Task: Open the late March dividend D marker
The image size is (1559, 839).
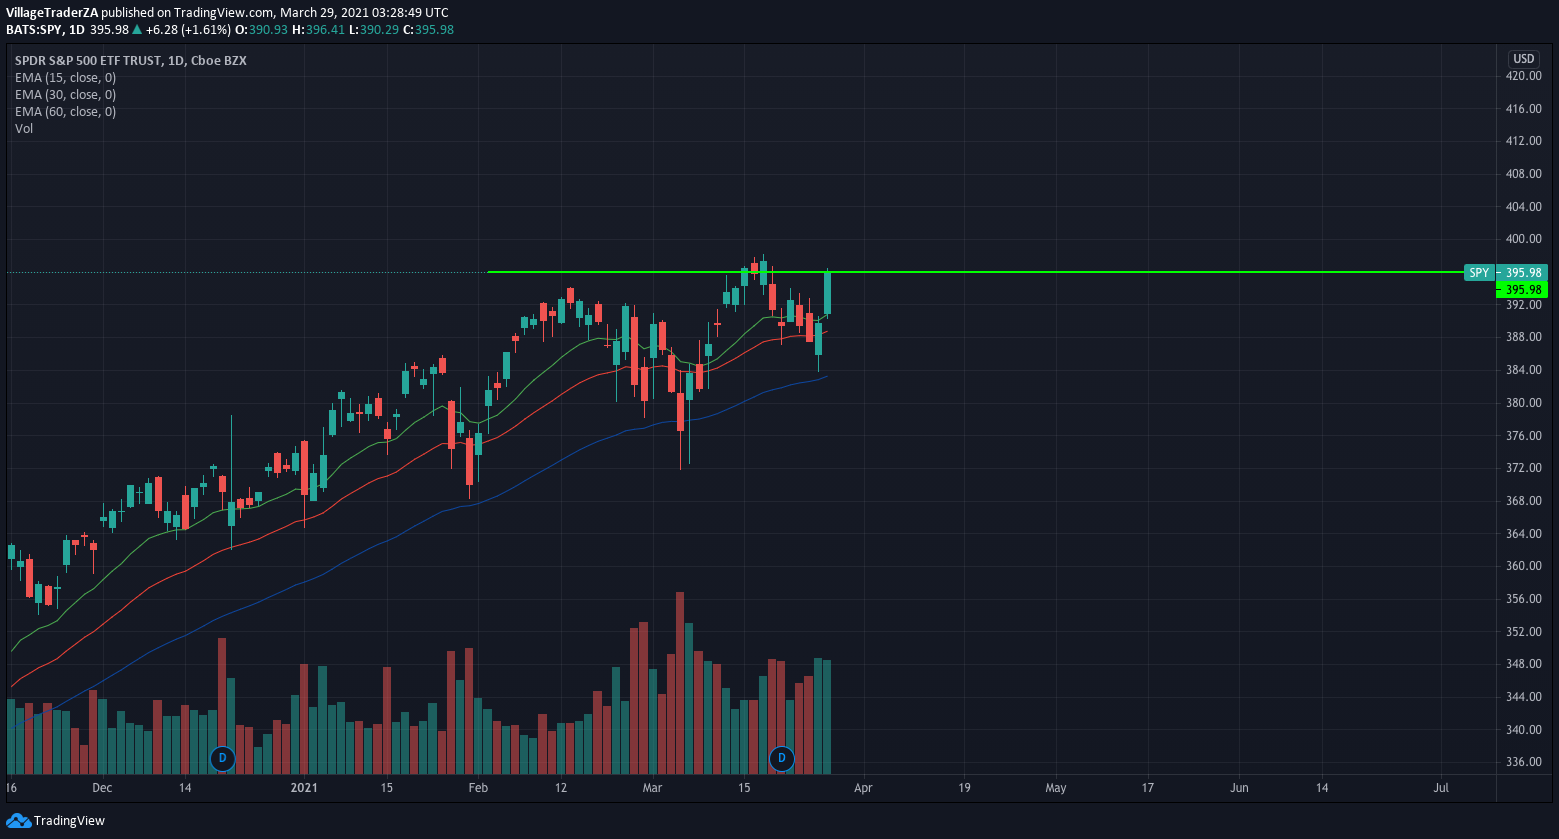Action: click(x=782, y=758)
